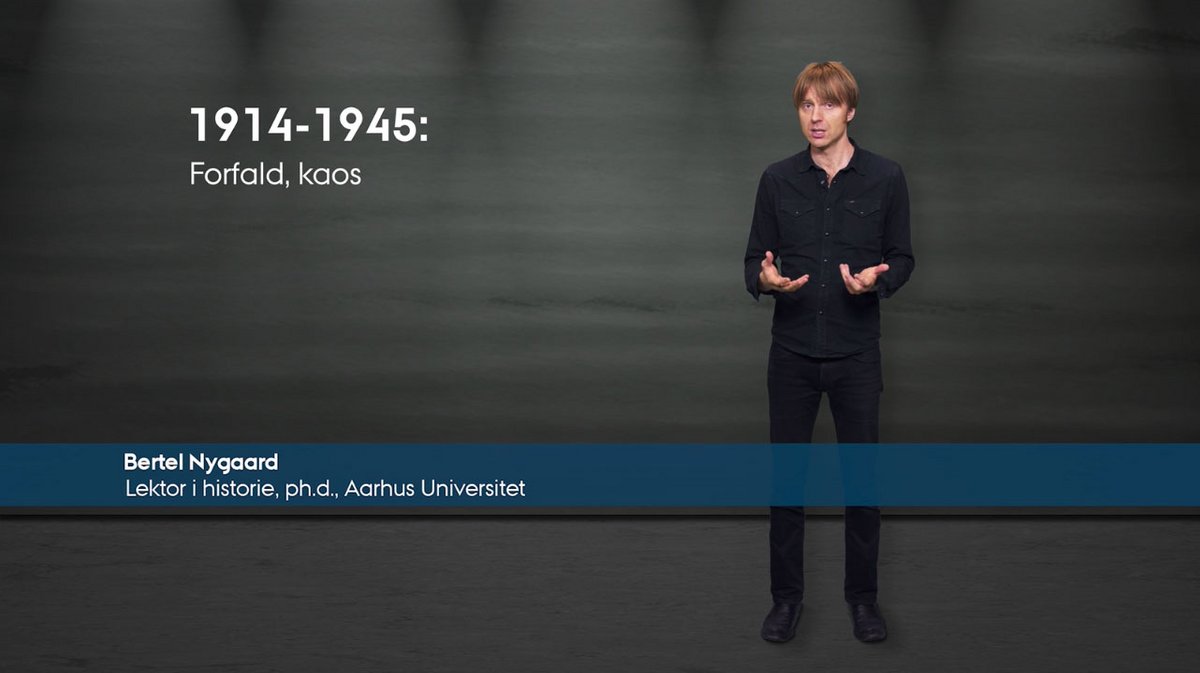Click the presenter's shoe on the left
The height and width of the screenshot is (673, 1200).
tap(781, 621)
